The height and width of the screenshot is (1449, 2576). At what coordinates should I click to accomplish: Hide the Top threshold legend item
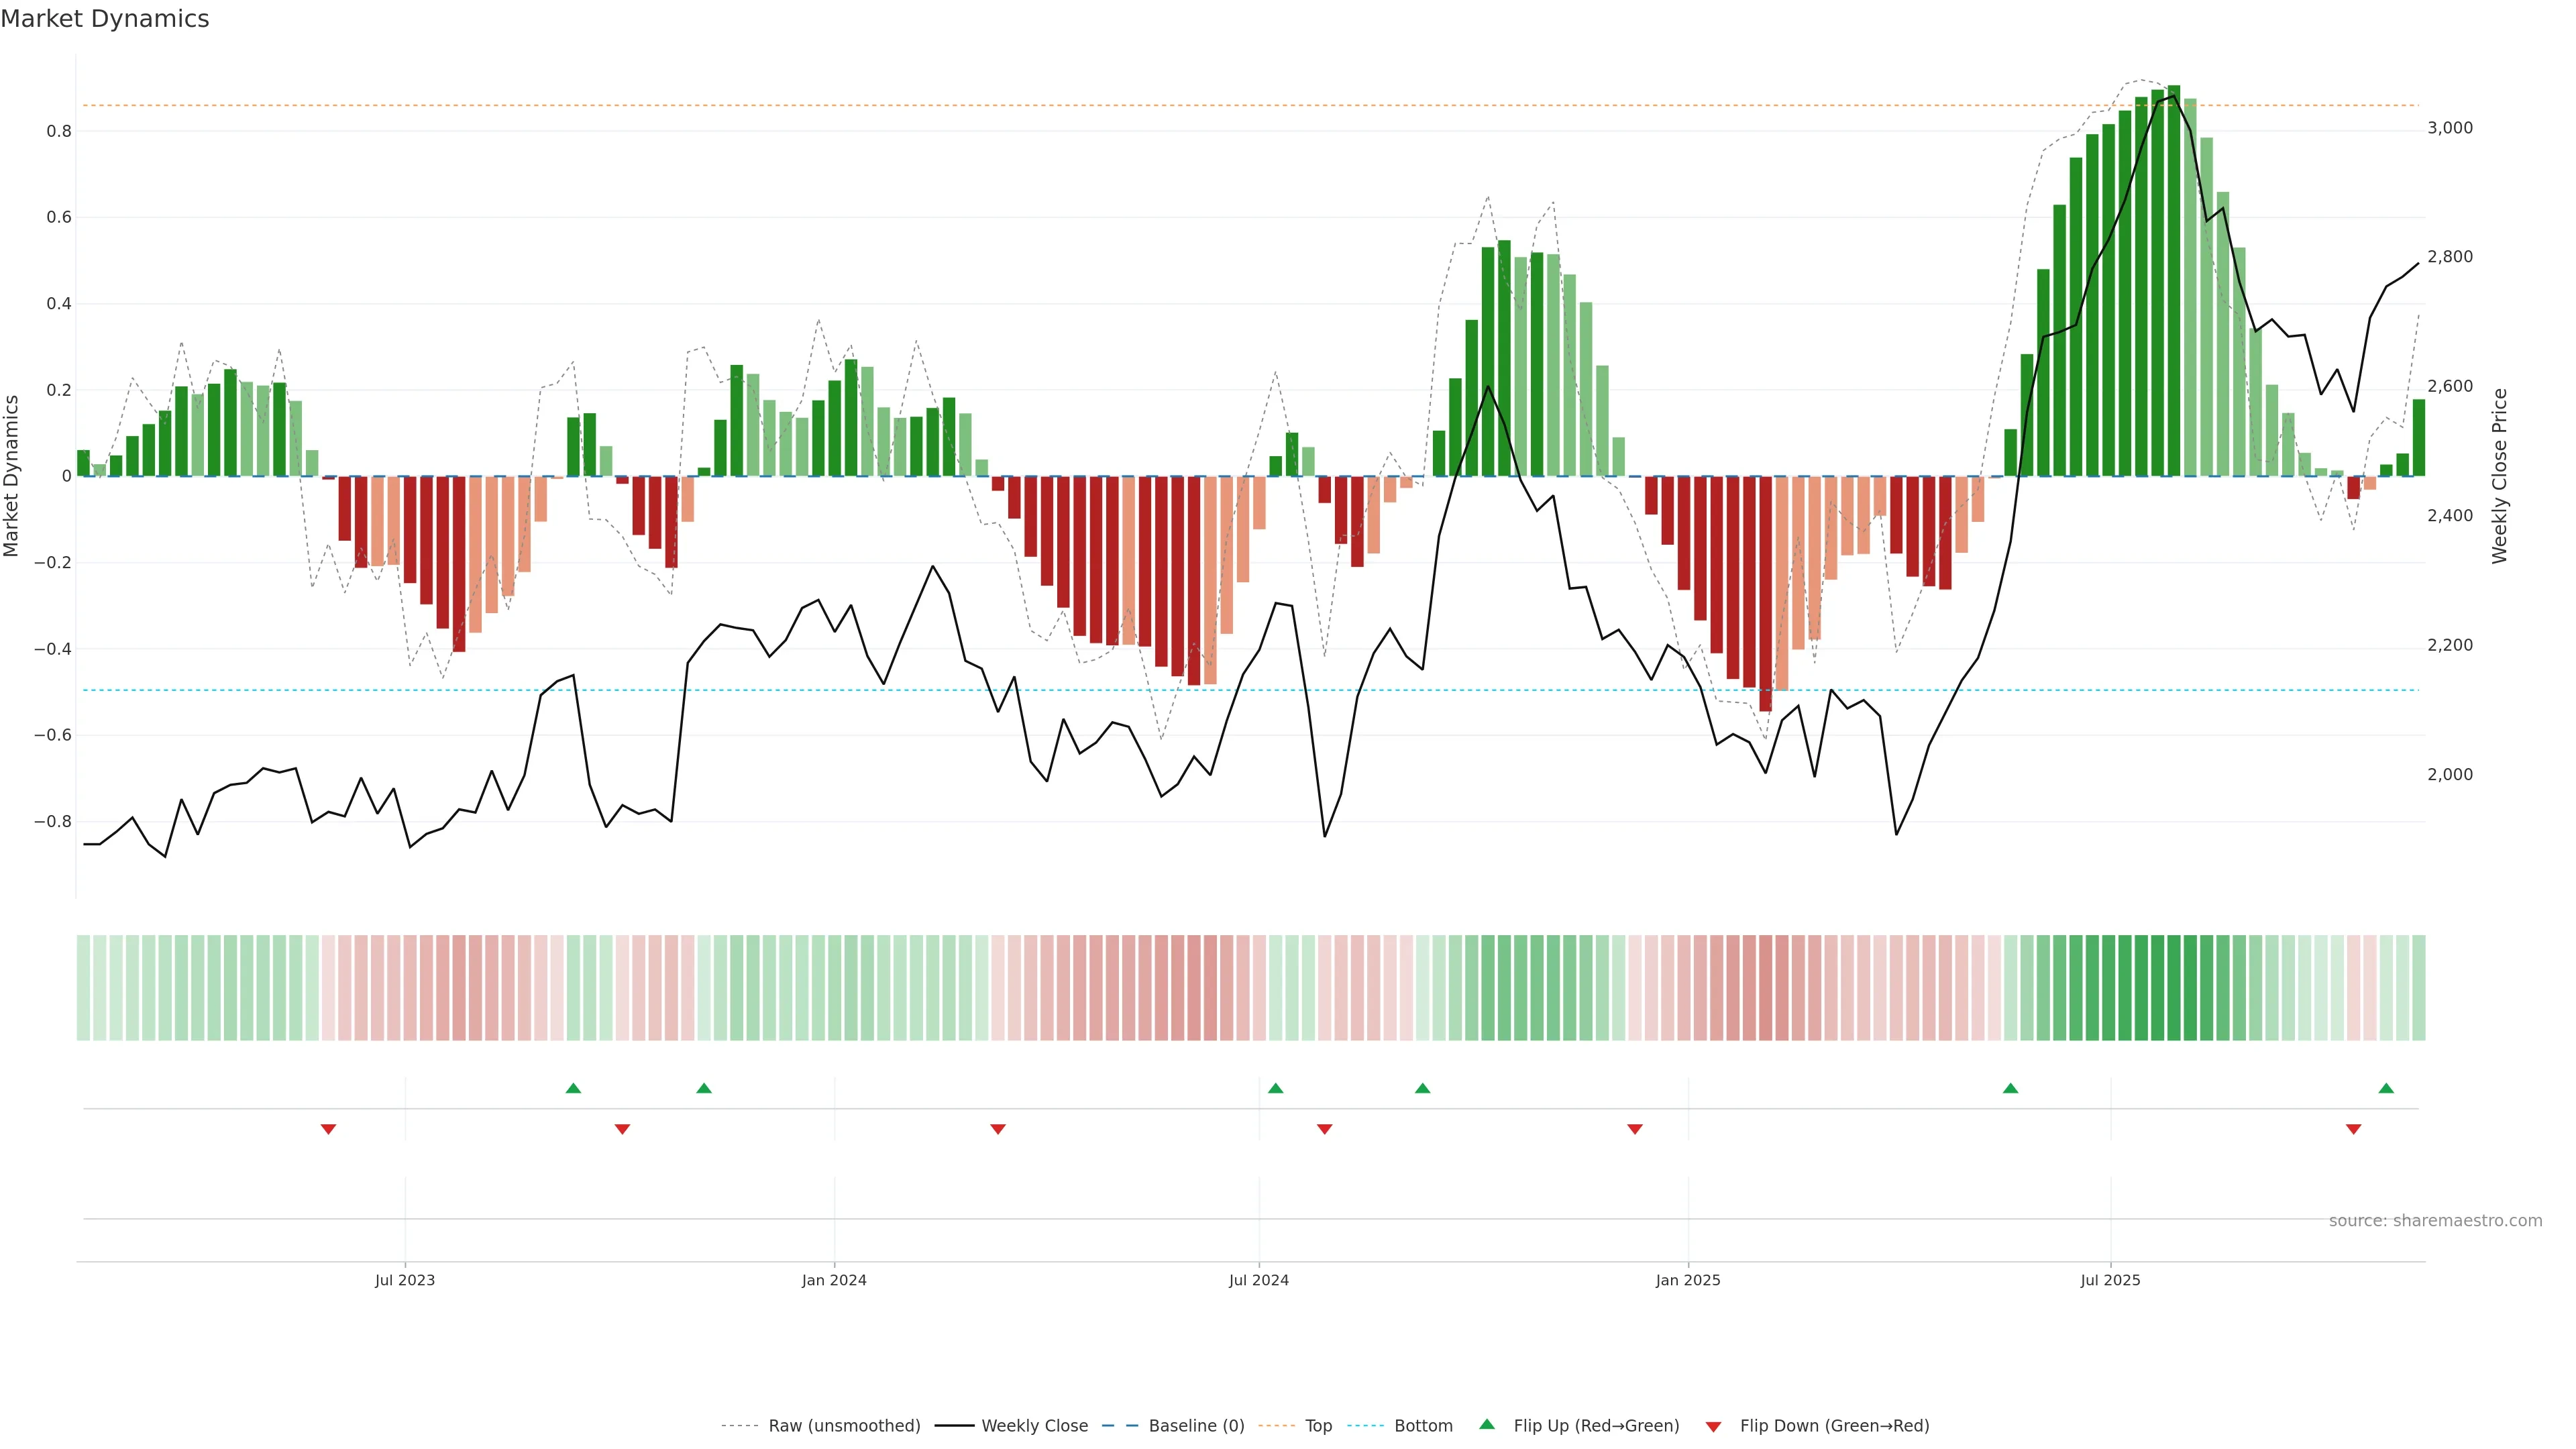pos(1318,1426)
